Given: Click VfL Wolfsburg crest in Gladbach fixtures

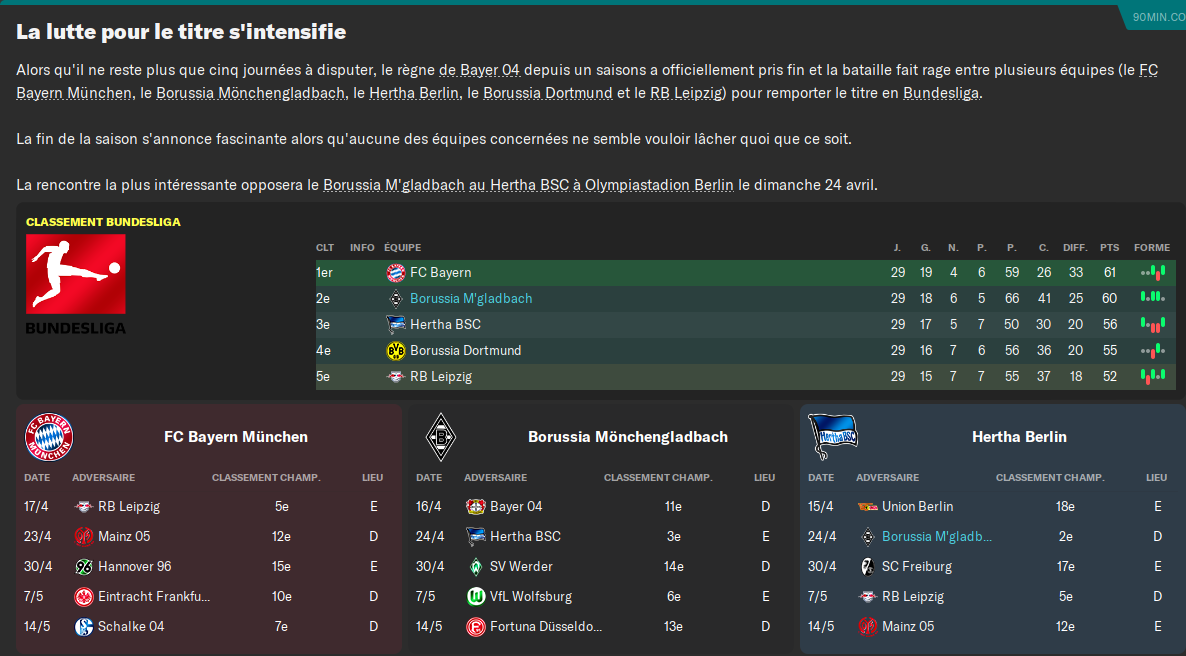Looking at the screenshot, I should (x=476, y=596).
